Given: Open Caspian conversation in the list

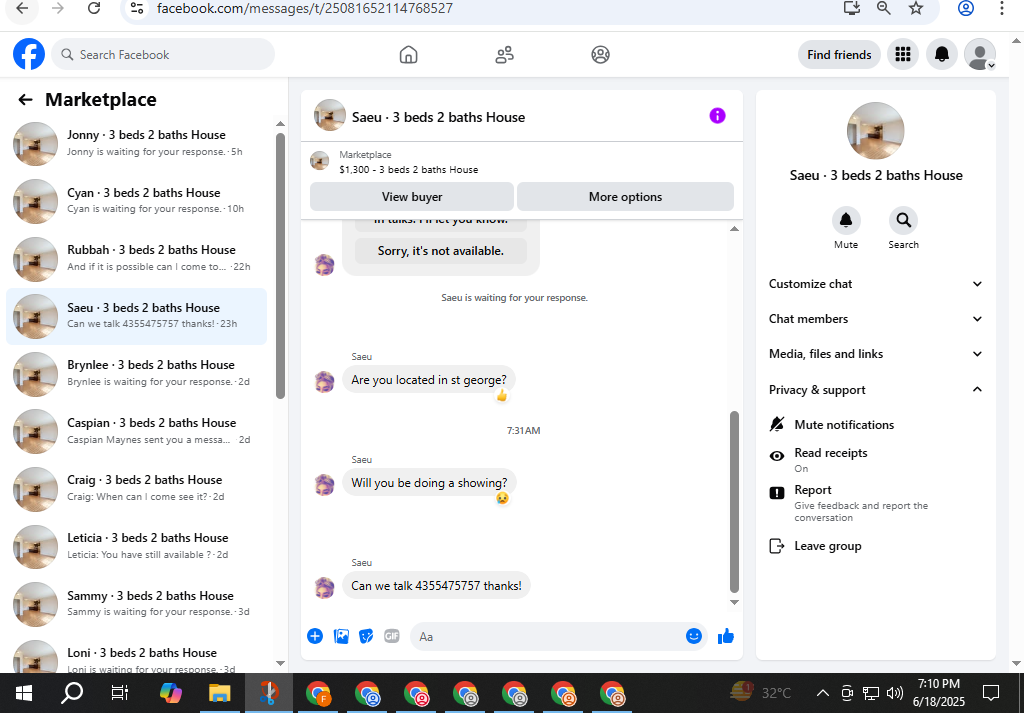Looking at the screenshot, I should 136,431.
